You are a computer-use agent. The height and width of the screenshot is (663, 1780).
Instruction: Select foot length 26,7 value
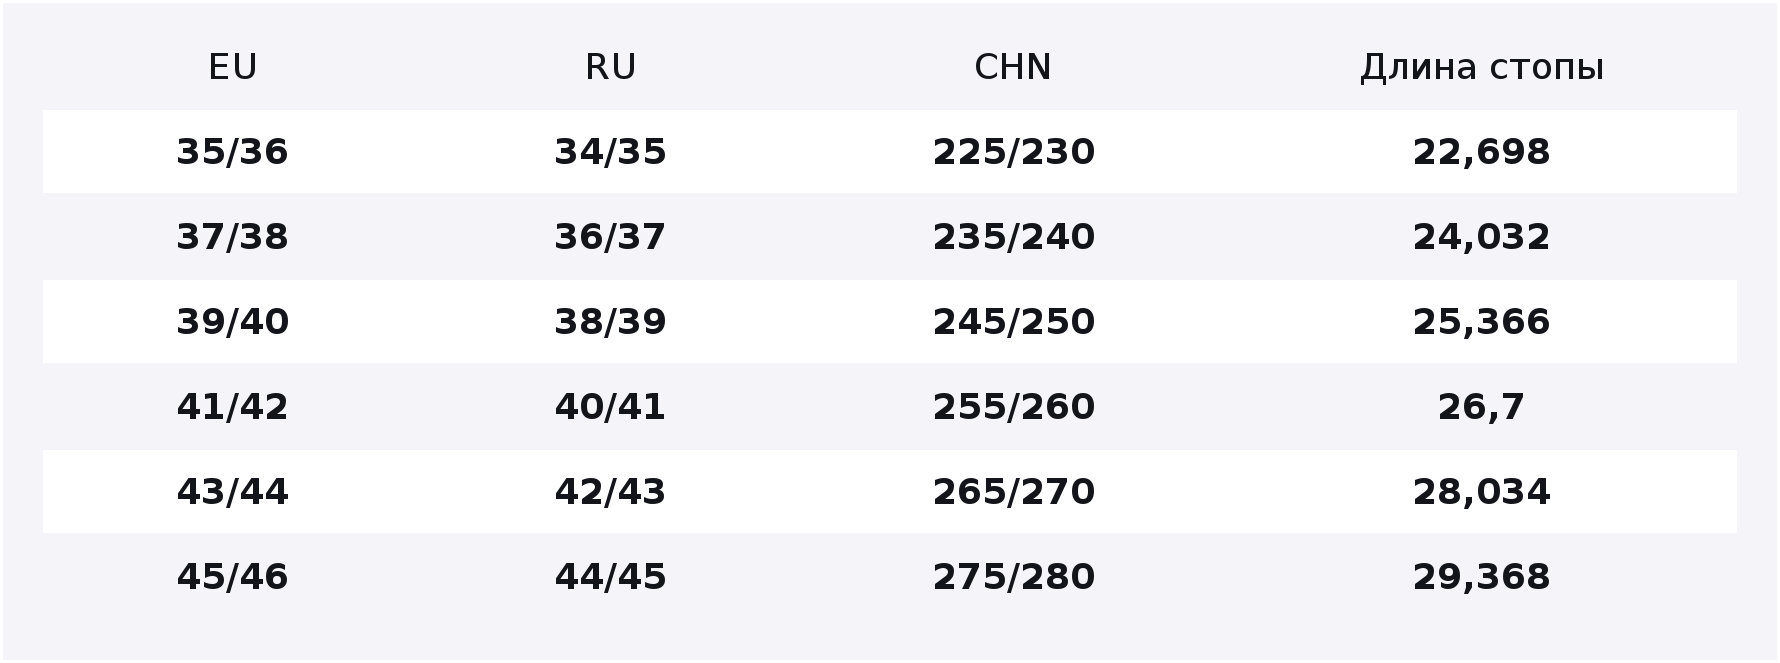pyautogui.click(x=1482, y=407)
